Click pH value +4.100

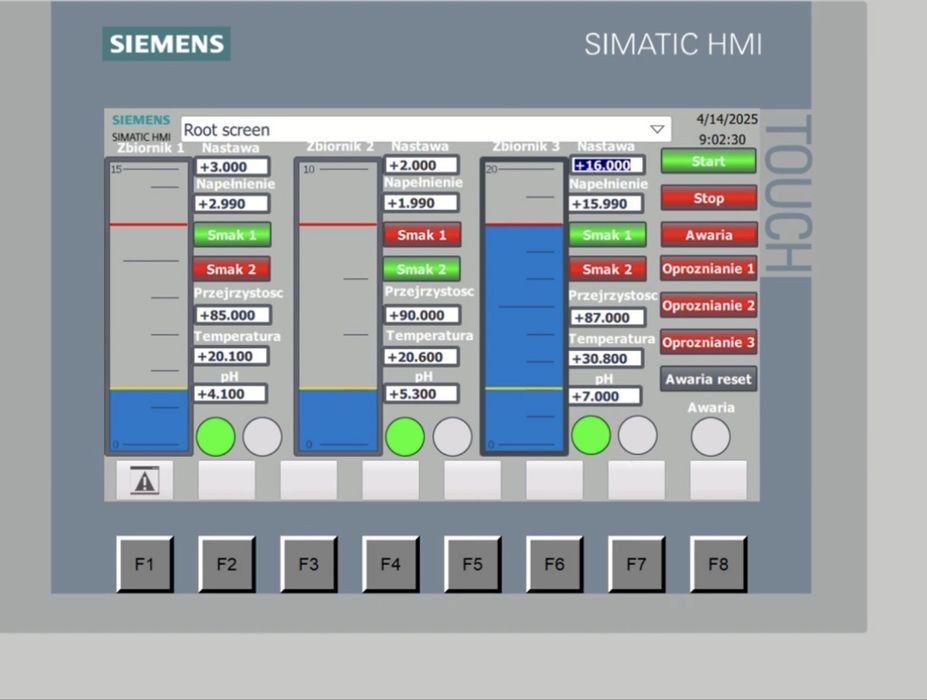pos(230,394)
